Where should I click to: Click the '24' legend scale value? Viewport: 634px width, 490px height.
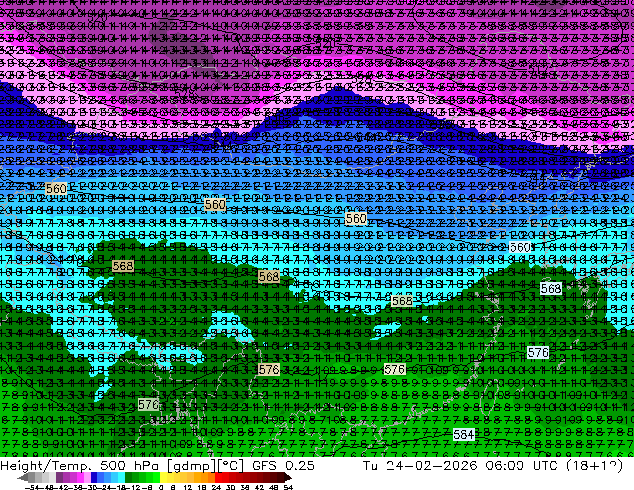pyautogui.click(x=216, y=487)
